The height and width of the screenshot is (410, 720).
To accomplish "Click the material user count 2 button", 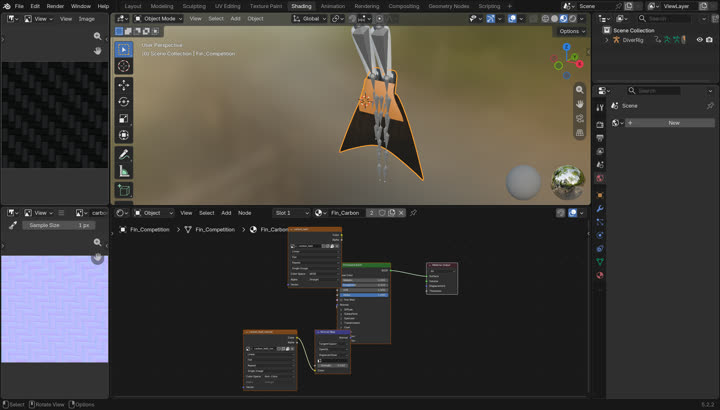I will pyautogui.click(x=371, y=213).
